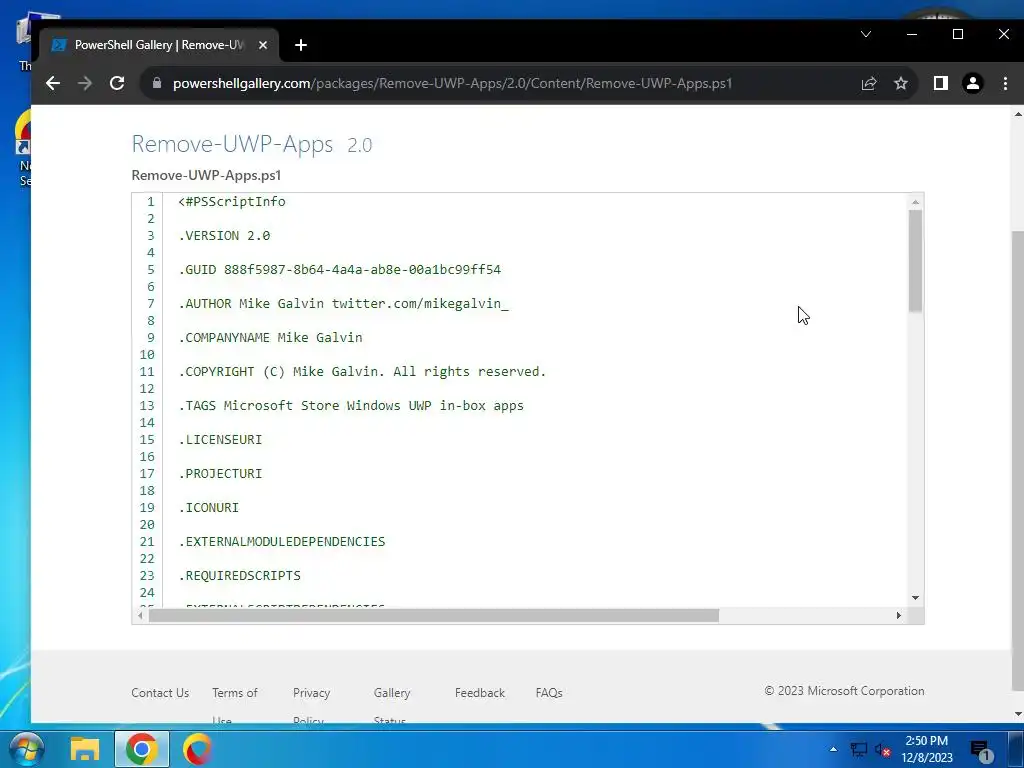This screenshot has height=768, width=1024.
Task: Click the .COPYRIGHT line
Action: click(362, 372)
